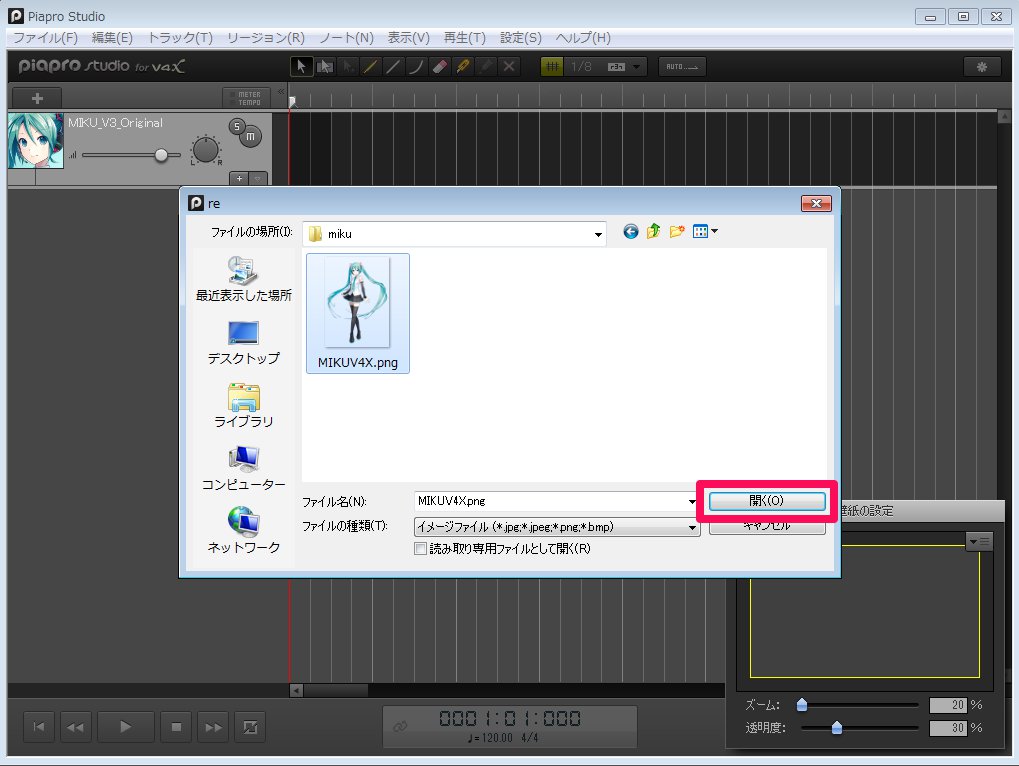Select the pencil draw tool
Viewport: 1019px width, 766px height.
click(370, 66)
